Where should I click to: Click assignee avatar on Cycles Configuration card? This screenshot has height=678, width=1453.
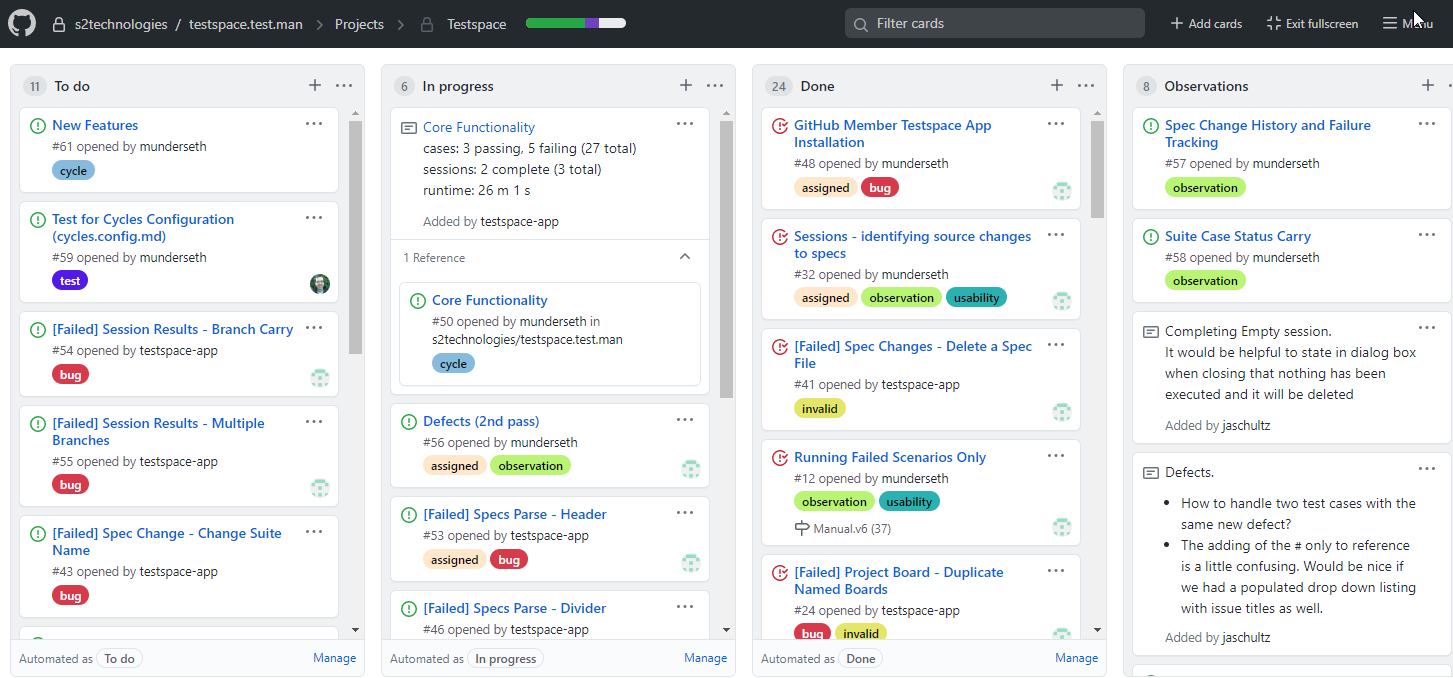[x=320, y=284]
